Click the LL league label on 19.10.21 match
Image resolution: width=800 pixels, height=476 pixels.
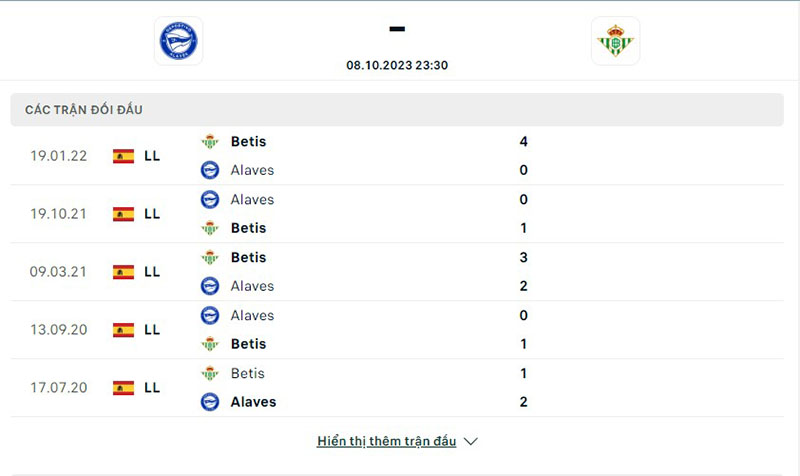point(152,214)
